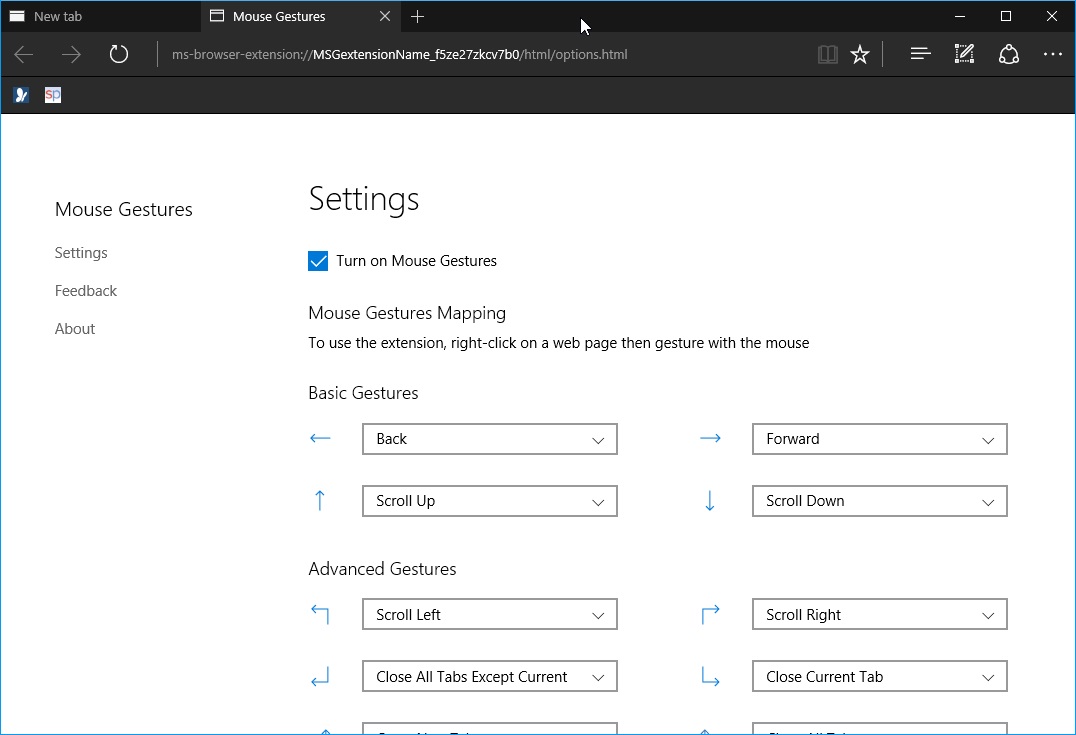Click the Advanced Gestures heading
The height and width of the screenshot is (735, 1076).
pos(382,569)
